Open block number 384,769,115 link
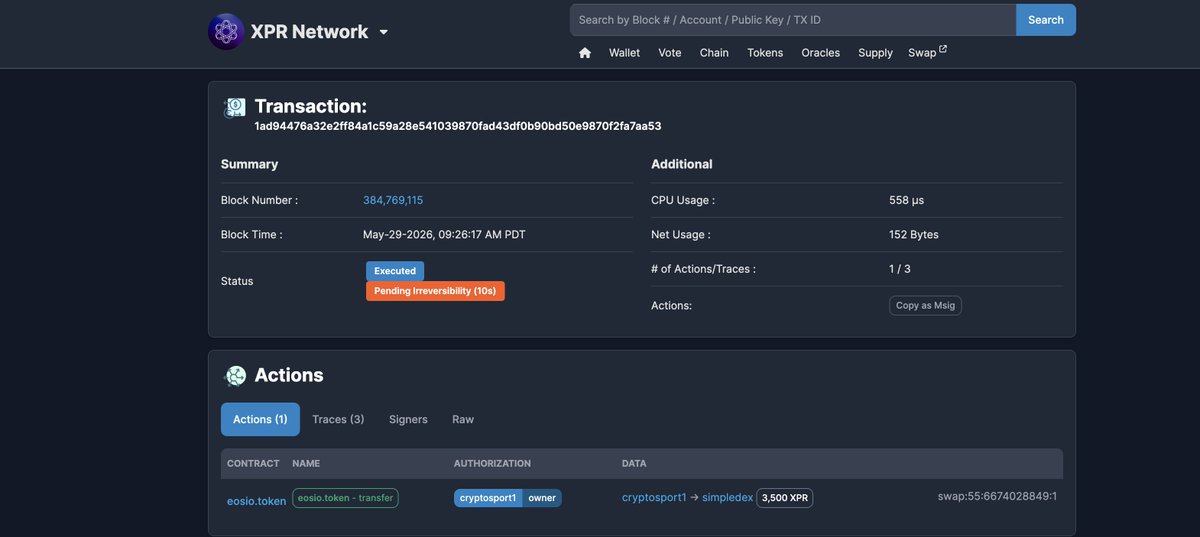This screenshot has height=537, width=1200. tap(393, 200)
